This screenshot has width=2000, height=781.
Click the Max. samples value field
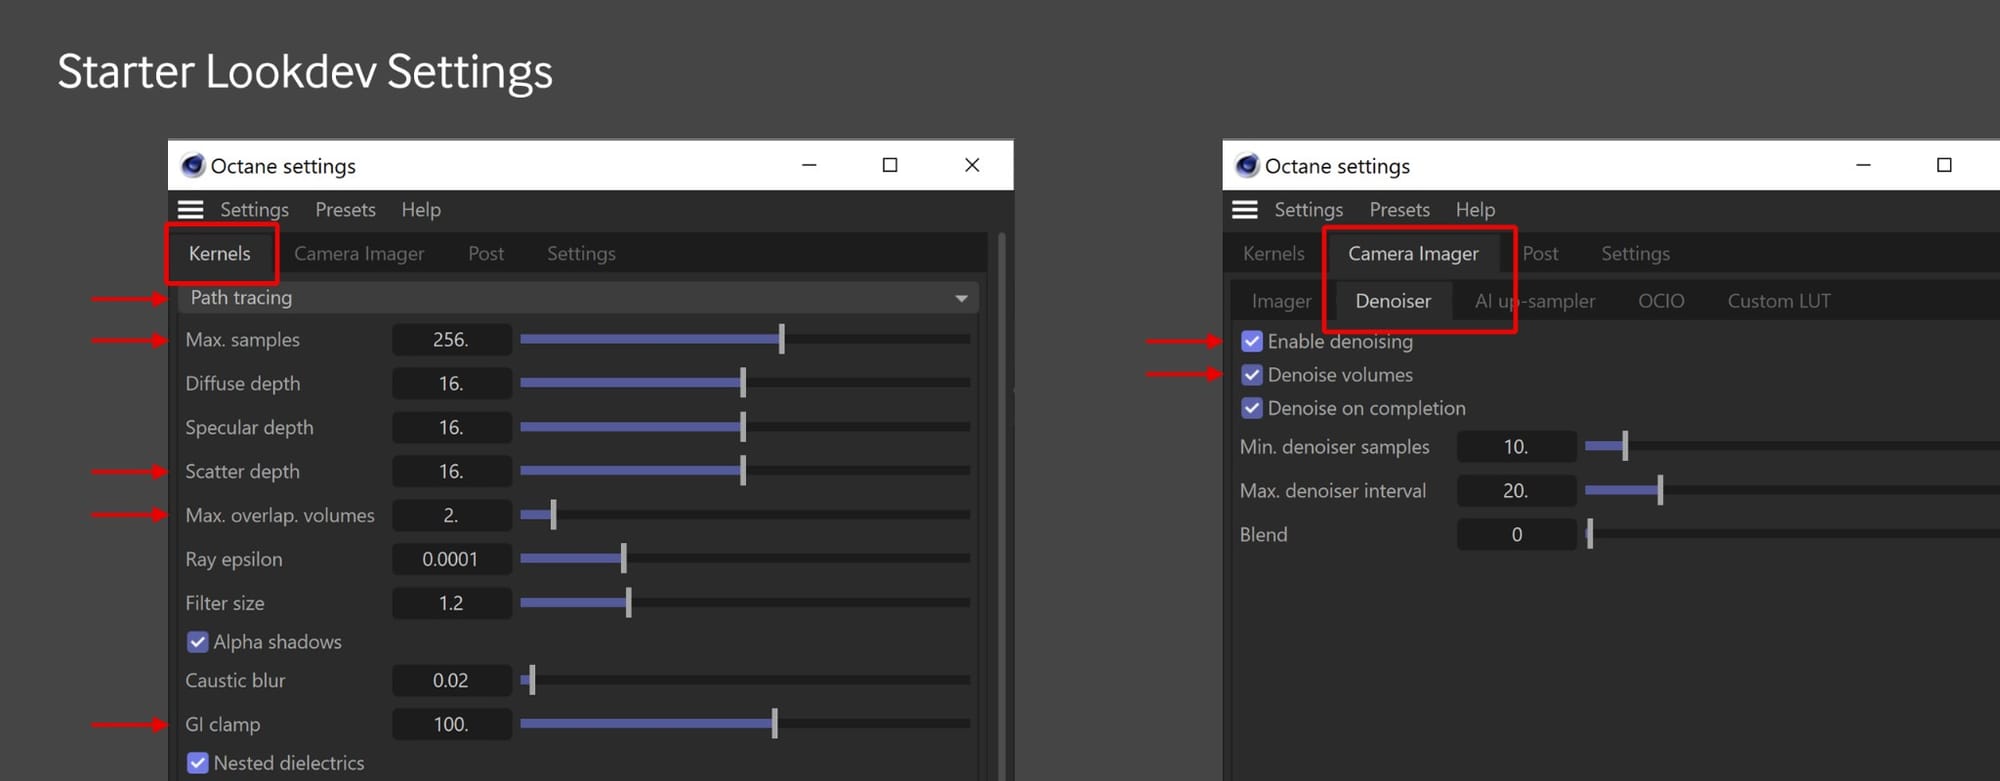(452, 340)
